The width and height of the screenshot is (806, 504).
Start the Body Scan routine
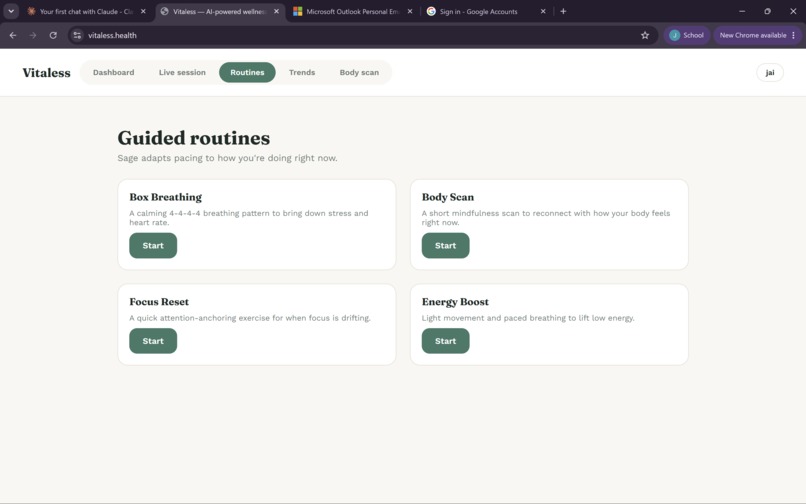pos(445,245)
